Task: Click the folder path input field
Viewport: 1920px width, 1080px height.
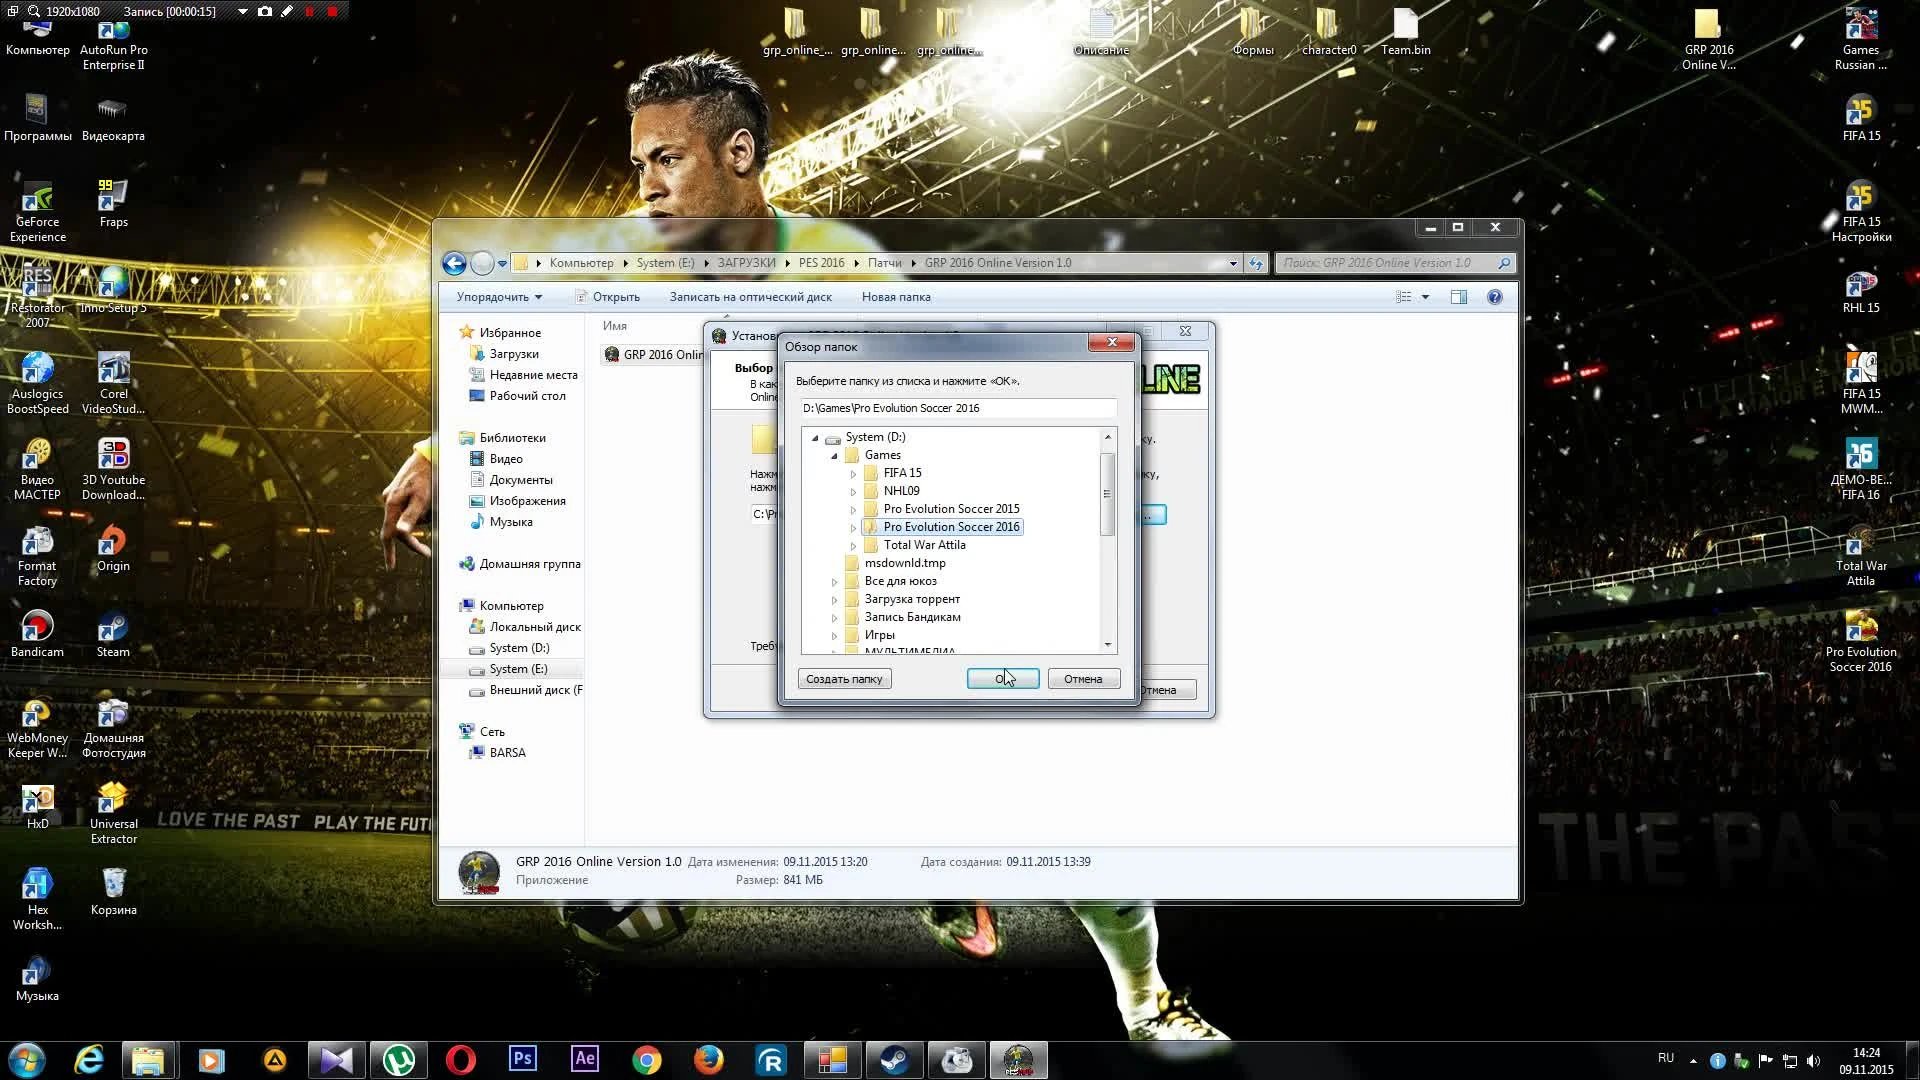Action: pos(957,408)
